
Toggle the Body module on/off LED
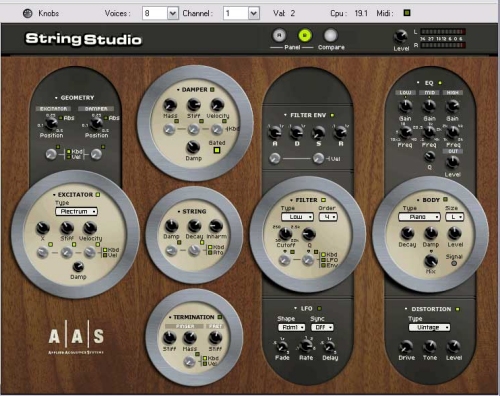tap(445, 200)
